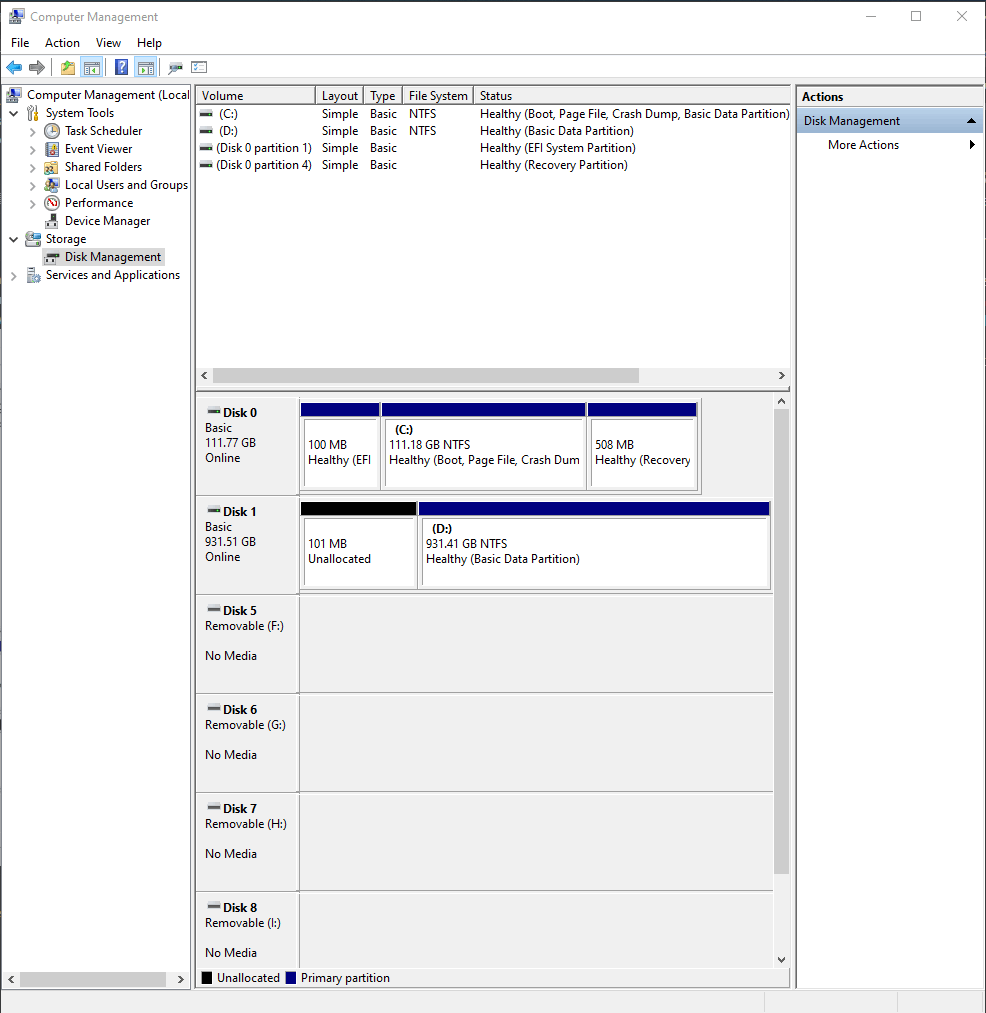Click the volume list horizontal scrollbar left arrow
Viewport: 986px width, 1013px height.
[204, 375]
